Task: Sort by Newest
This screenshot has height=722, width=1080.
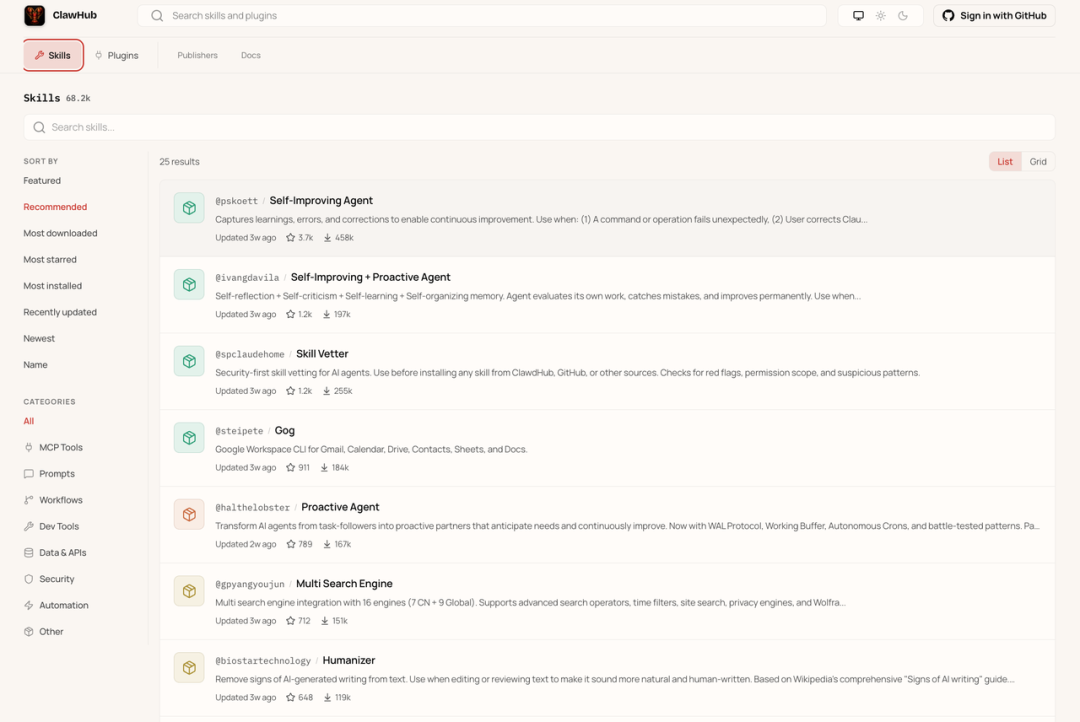Action: pos(39,338)
